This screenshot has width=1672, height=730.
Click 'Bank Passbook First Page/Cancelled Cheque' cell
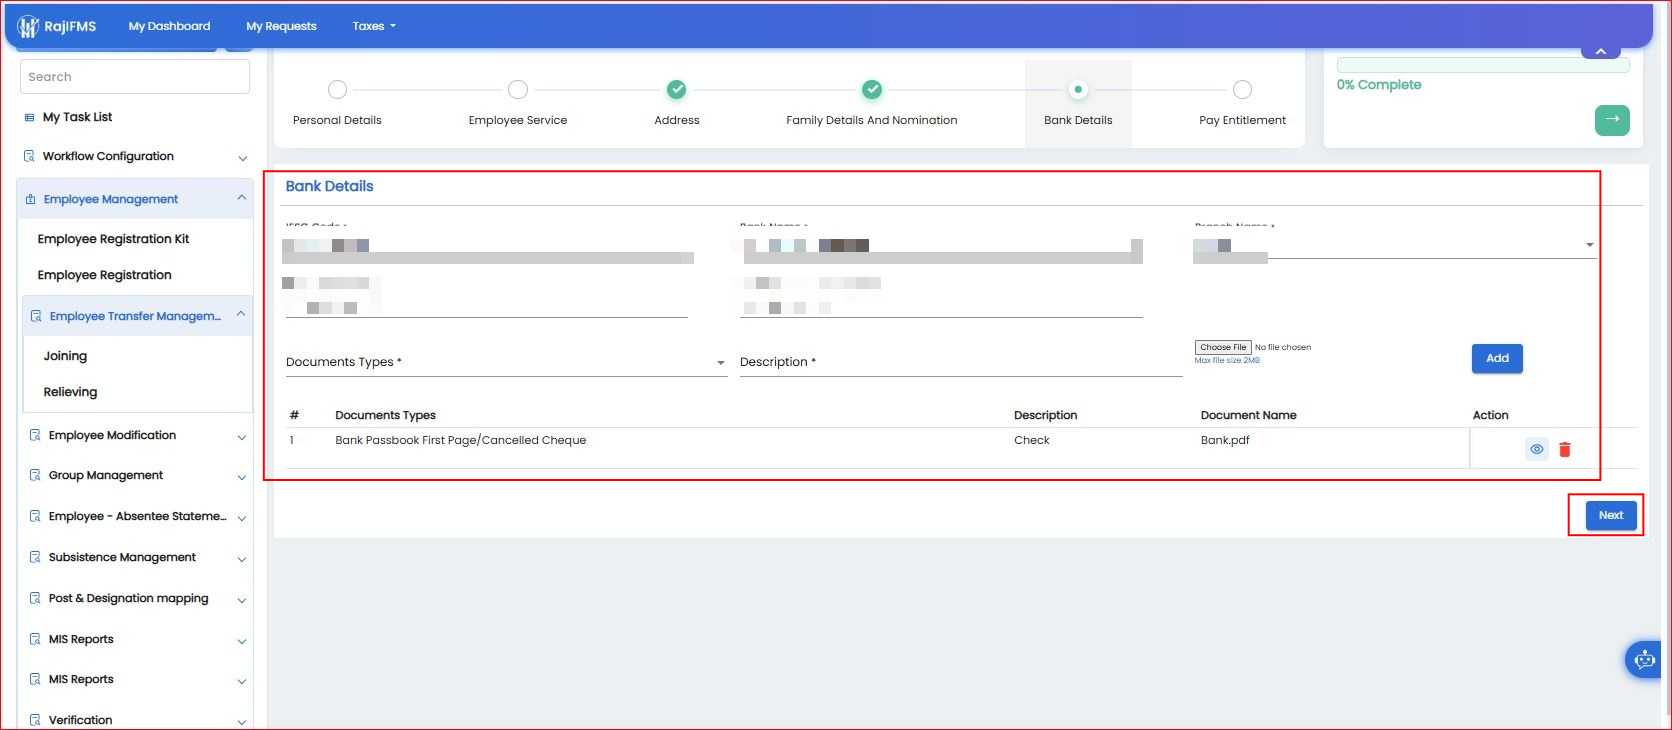point(461,440)
